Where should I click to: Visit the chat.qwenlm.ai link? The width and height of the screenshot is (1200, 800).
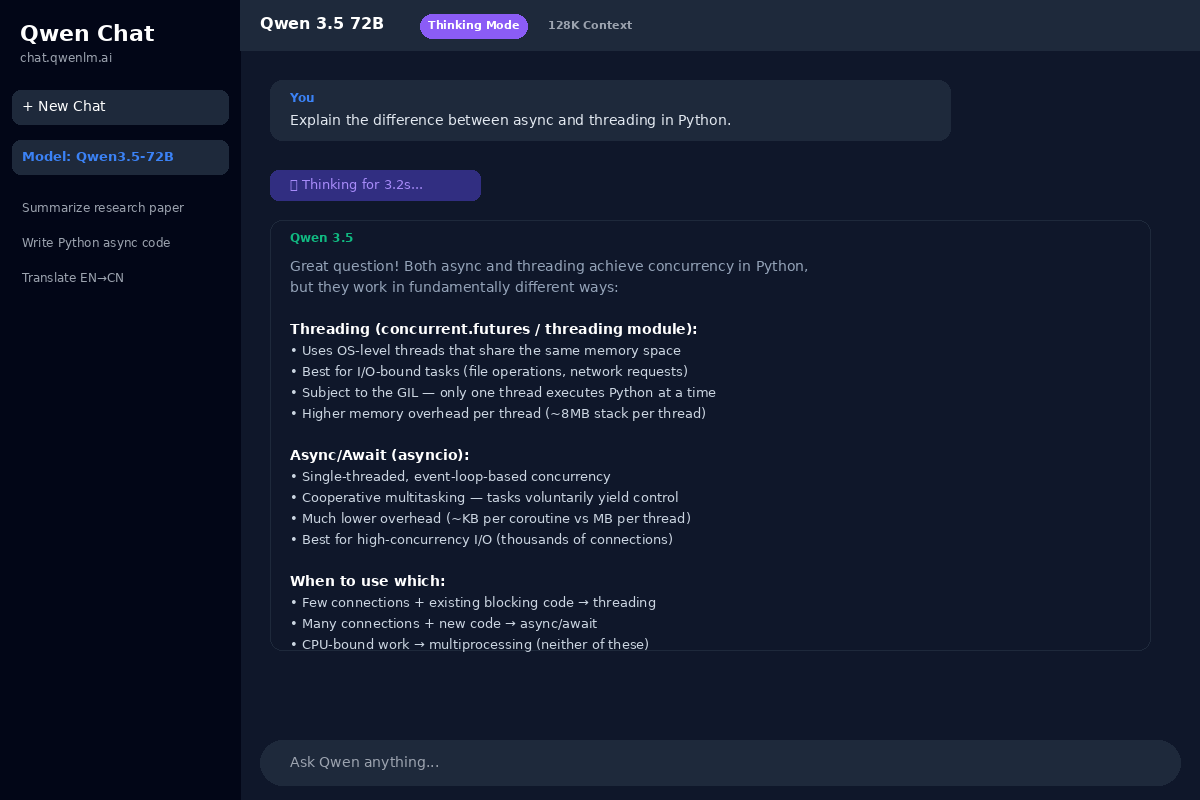click(x=66, y=57)
